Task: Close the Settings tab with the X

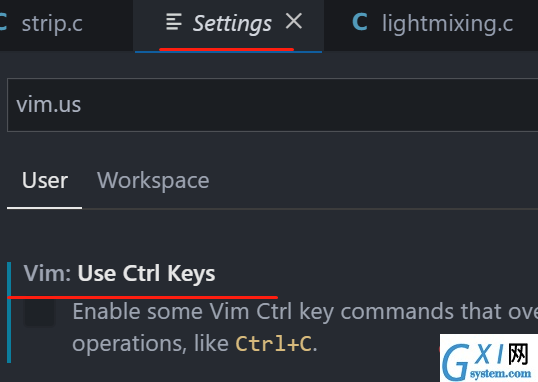Action: (294, 21)
